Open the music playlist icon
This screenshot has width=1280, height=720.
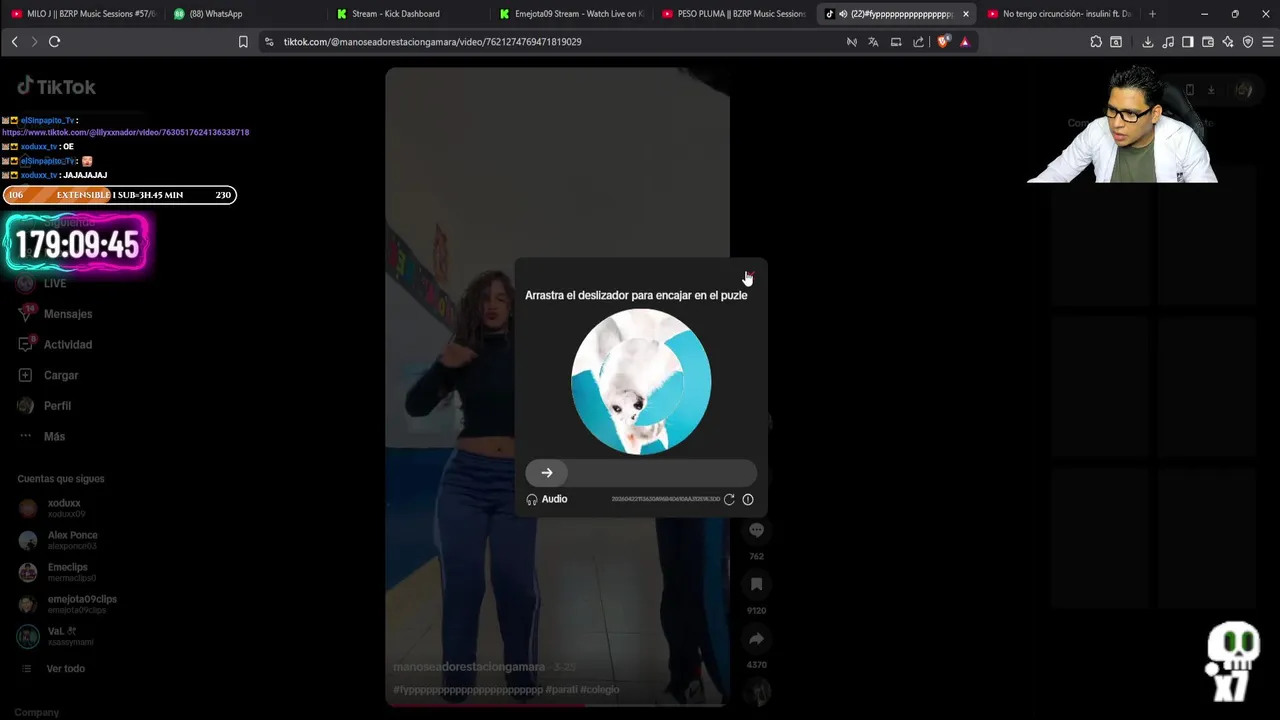1168,42
